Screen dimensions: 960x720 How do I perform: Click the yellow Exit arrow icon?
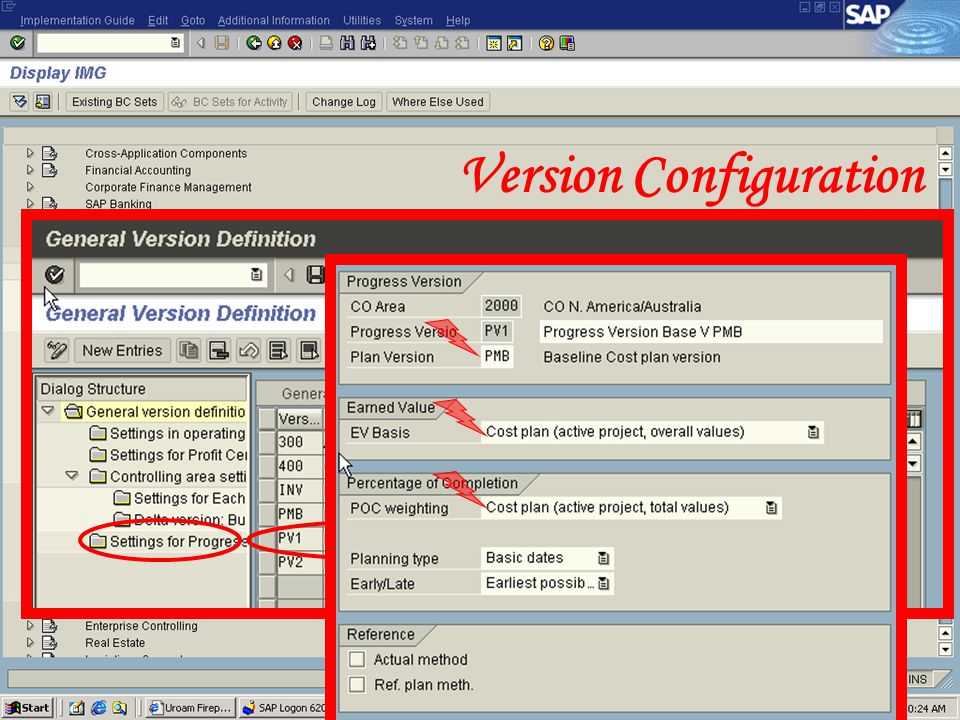tap(274, 43)
